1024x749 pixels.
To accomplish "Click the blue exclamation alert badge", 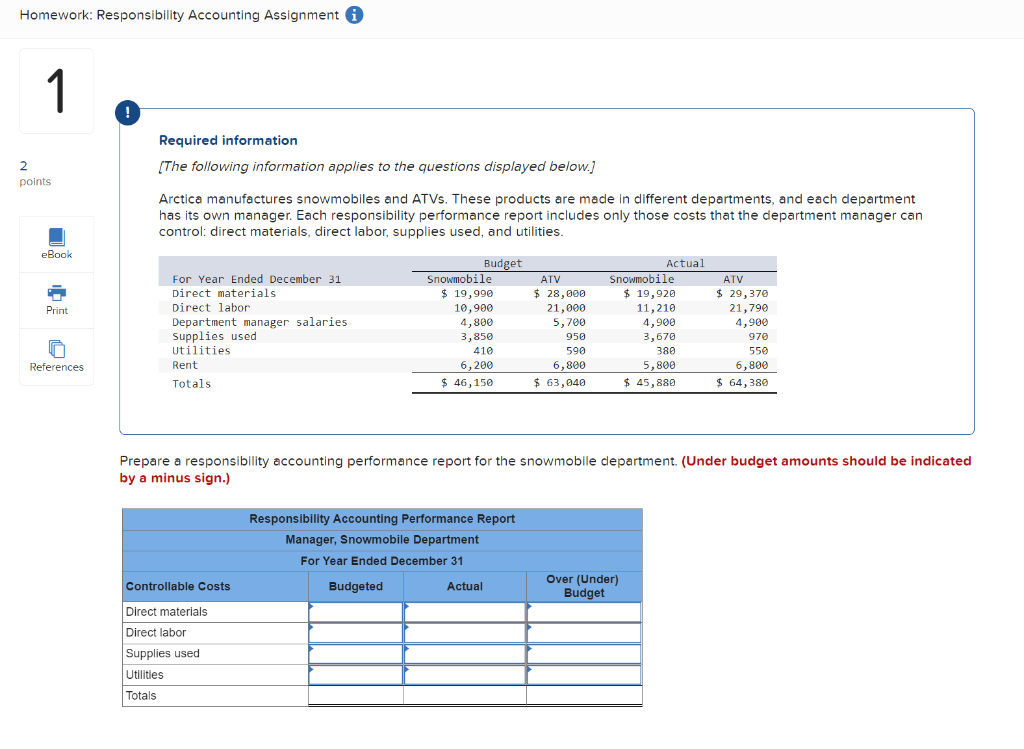I will (x=127, y=112).
